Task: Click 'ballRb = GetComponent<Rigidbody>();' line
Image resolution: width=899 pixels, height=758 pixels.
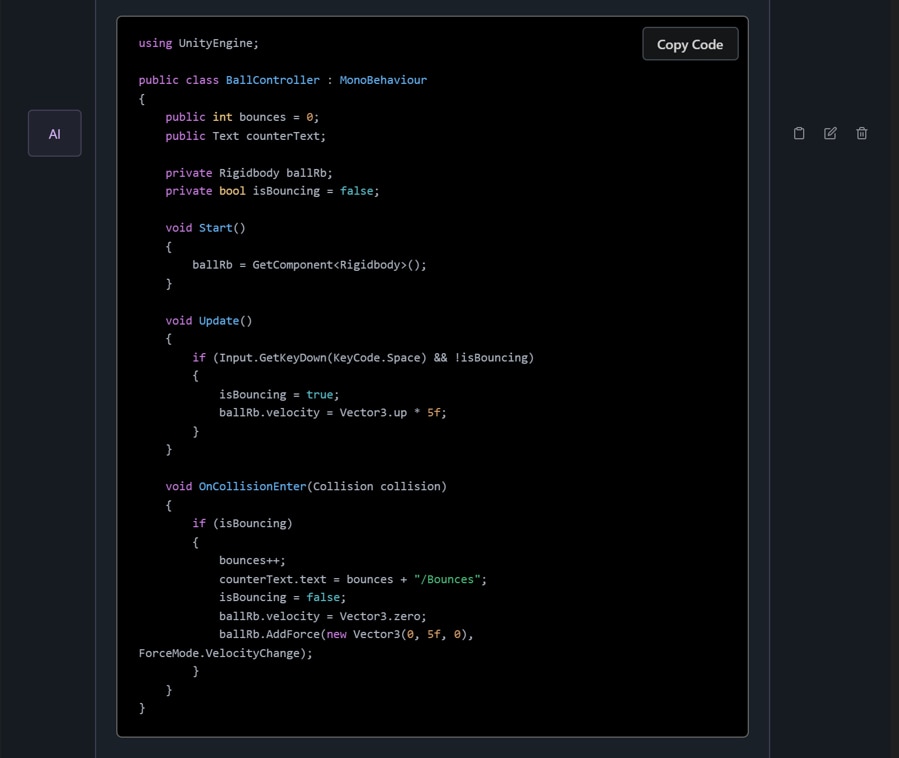Action: 309,265
